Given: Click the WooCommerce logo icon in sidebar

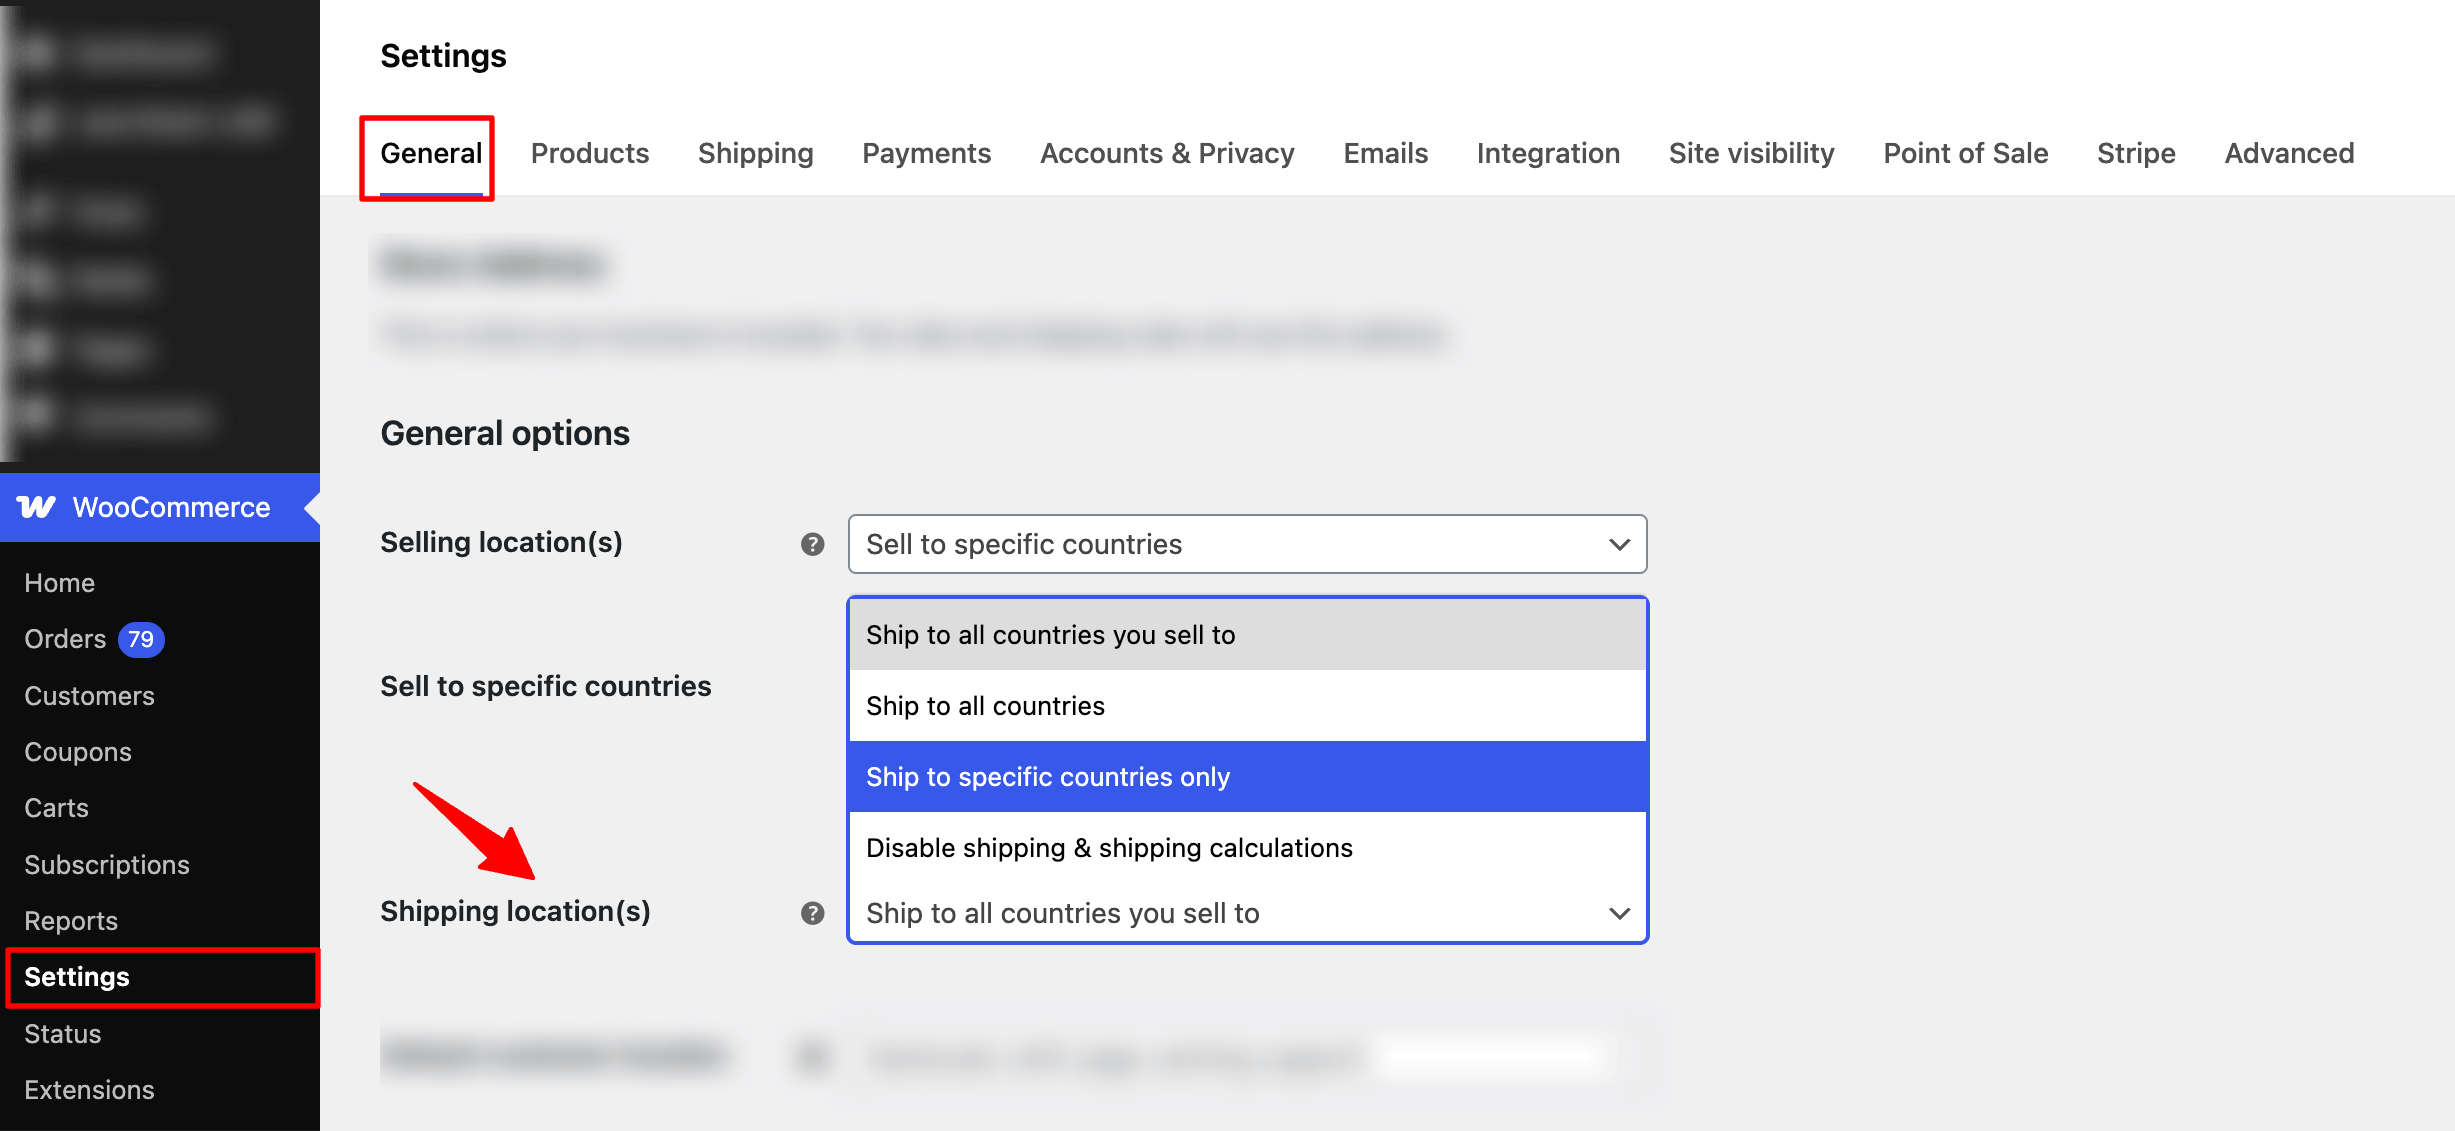Looking at the screenshot, I should coord(37,507).
